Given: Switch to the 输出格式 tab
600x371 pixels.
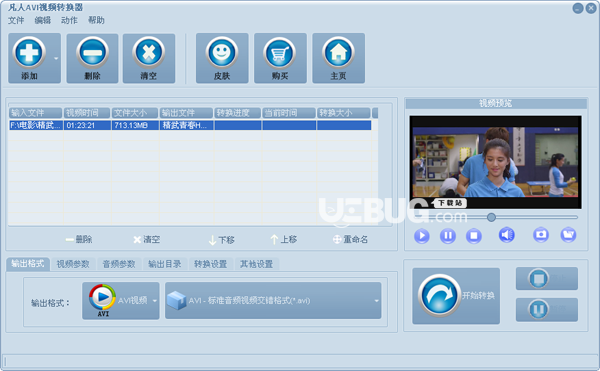Looking at the screenshot, I should [x=28, y=264].
